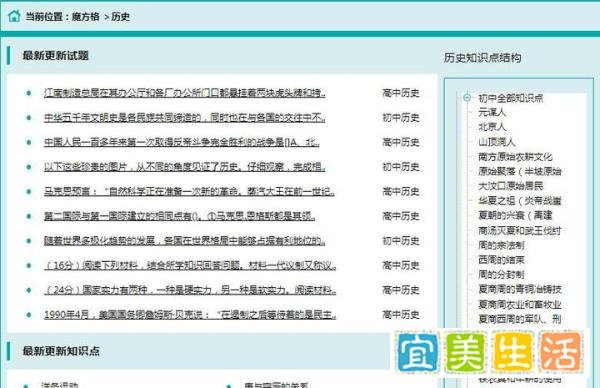Open the （16分）阅读下列材料 question

point(190,265)
